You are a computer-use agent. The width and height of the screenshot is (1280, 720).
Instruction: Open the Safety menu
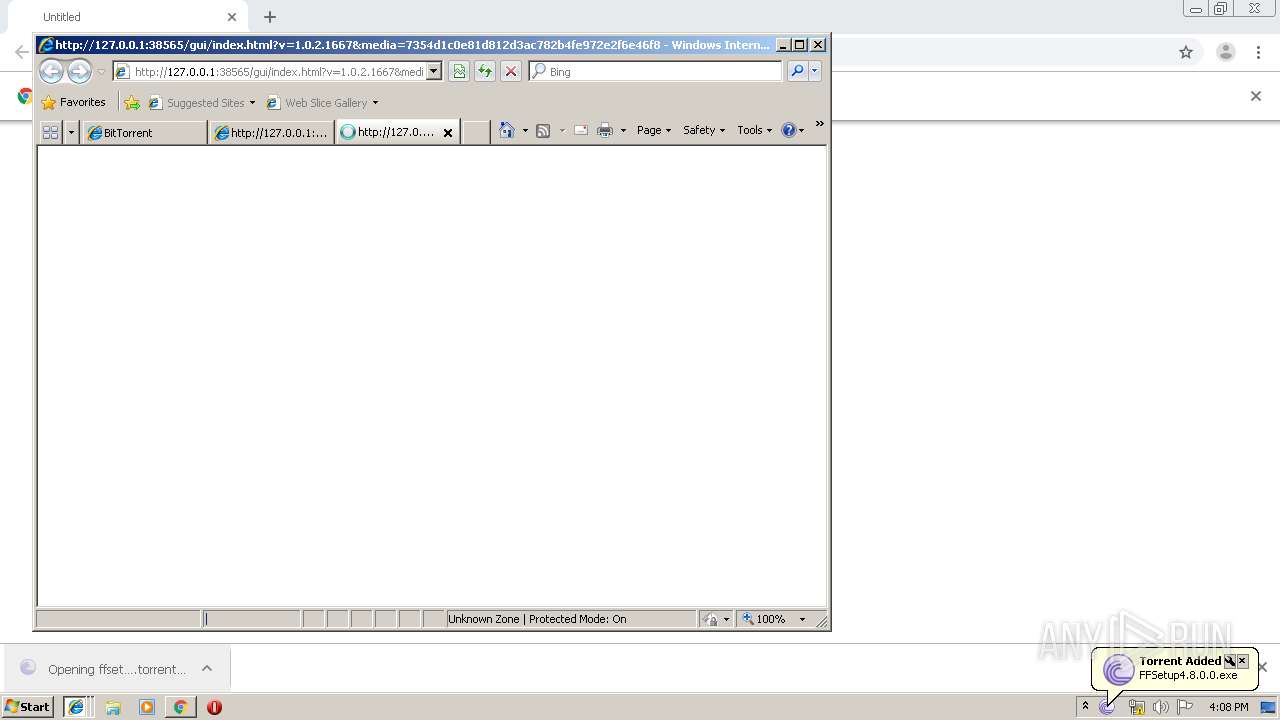coord(704,130)
